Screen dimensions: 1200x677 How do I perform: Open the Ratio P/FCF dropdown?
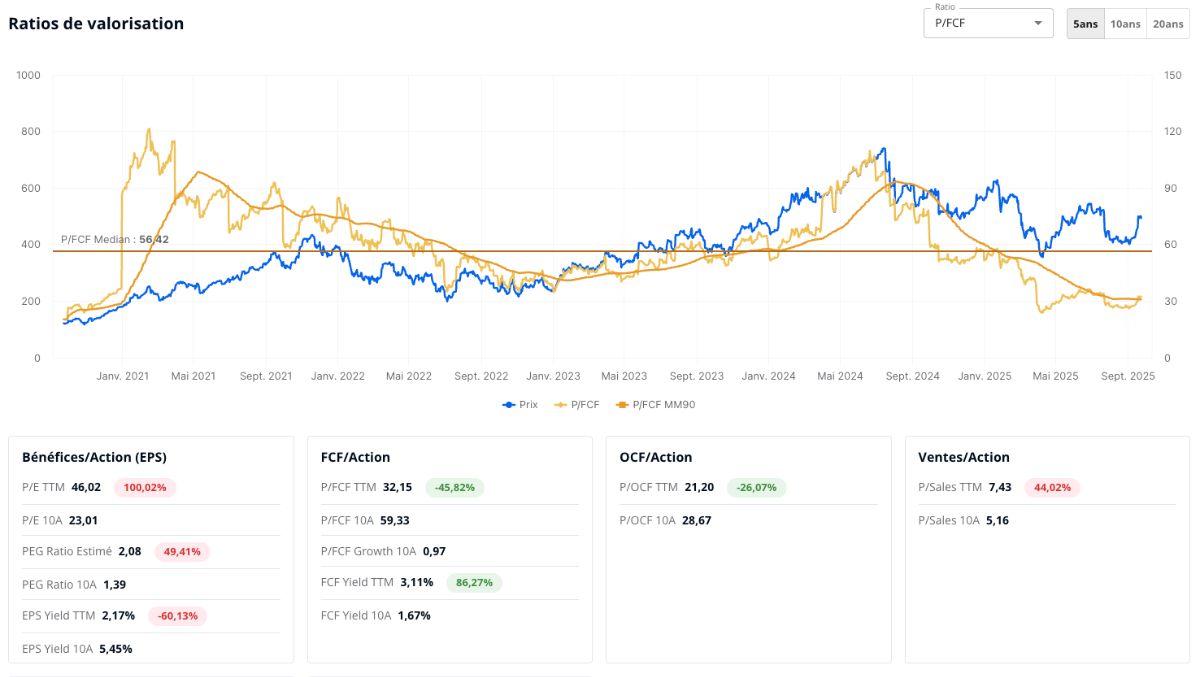pyautogui.click(x=988, y=23)
